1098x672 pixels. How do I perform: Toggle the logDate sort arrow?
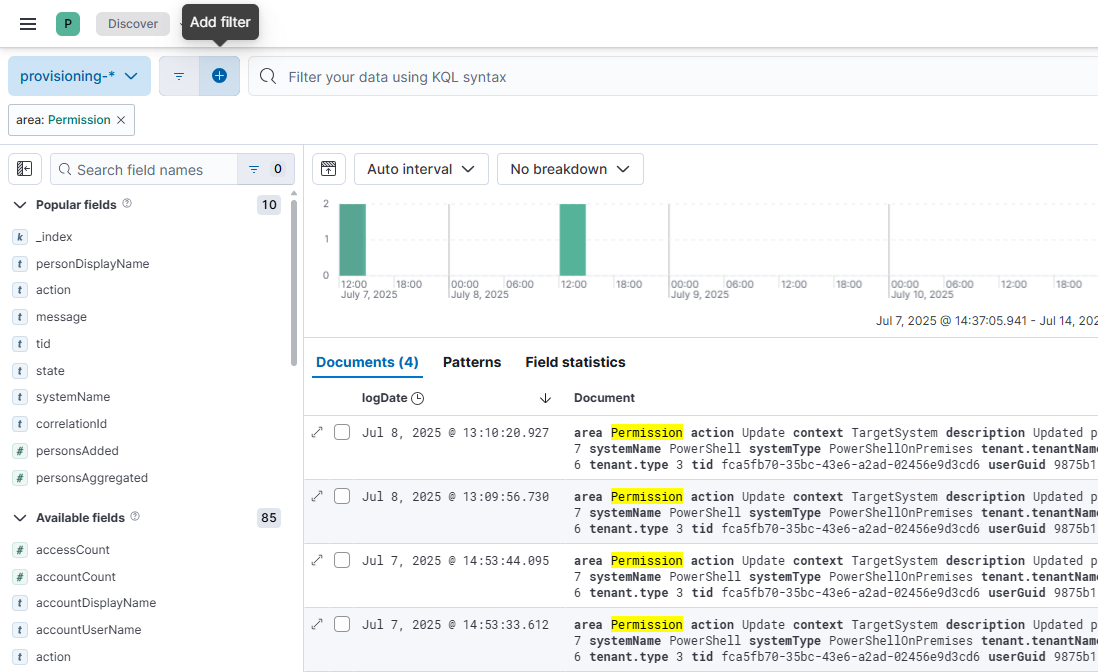click(545, 398)
